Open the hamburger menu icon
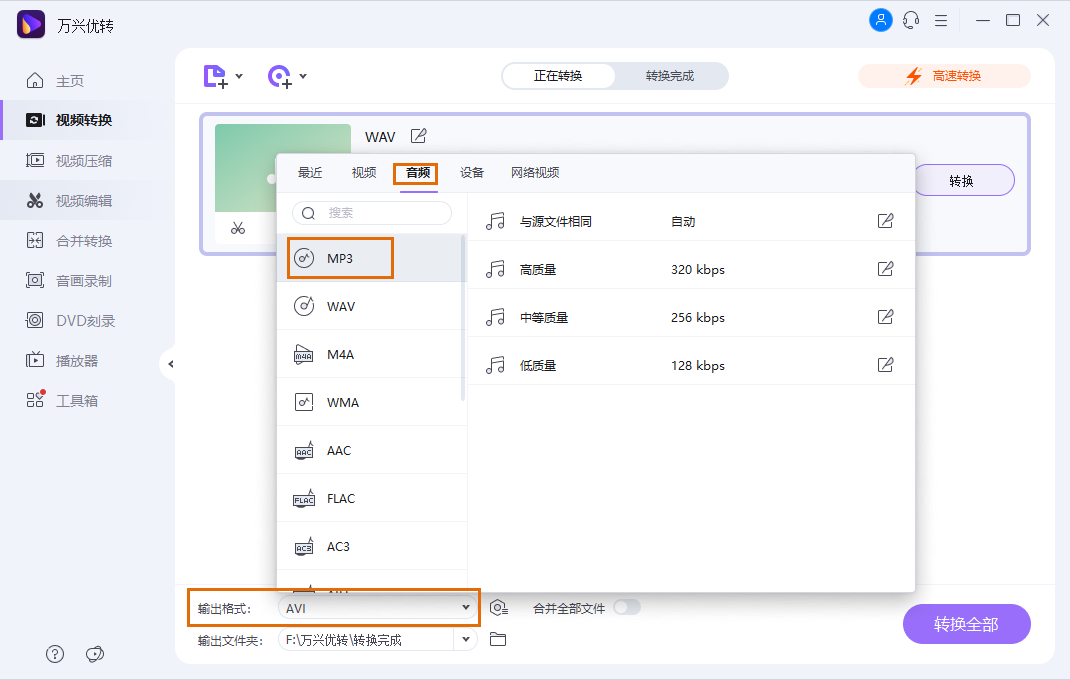Viewport: 1070px width, 680px height. point(941,20)
